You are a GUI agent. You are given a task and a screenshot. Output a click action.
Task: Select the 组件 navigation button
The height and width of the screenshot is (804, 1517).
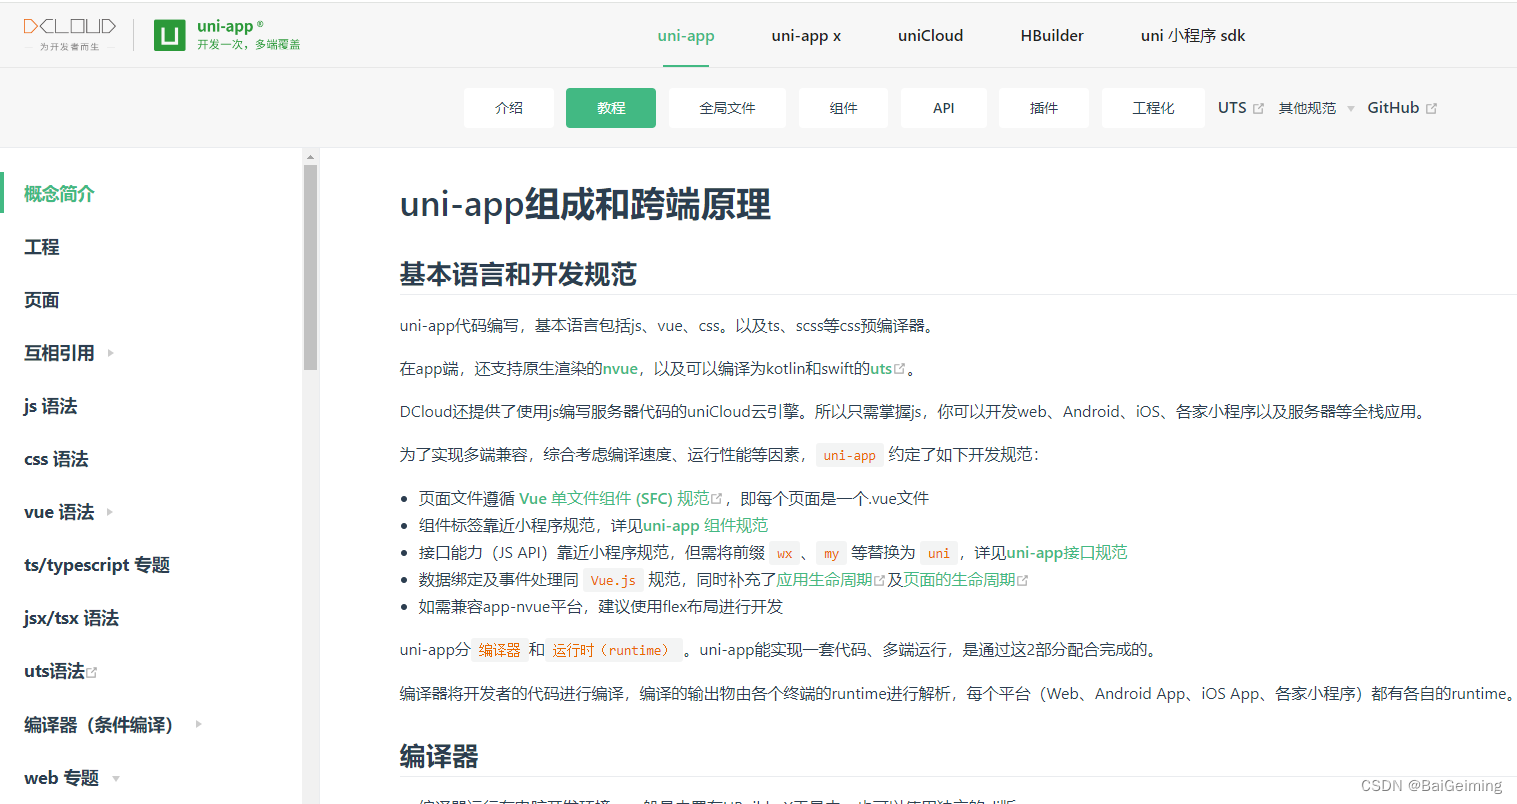click(x=843, y=107)
